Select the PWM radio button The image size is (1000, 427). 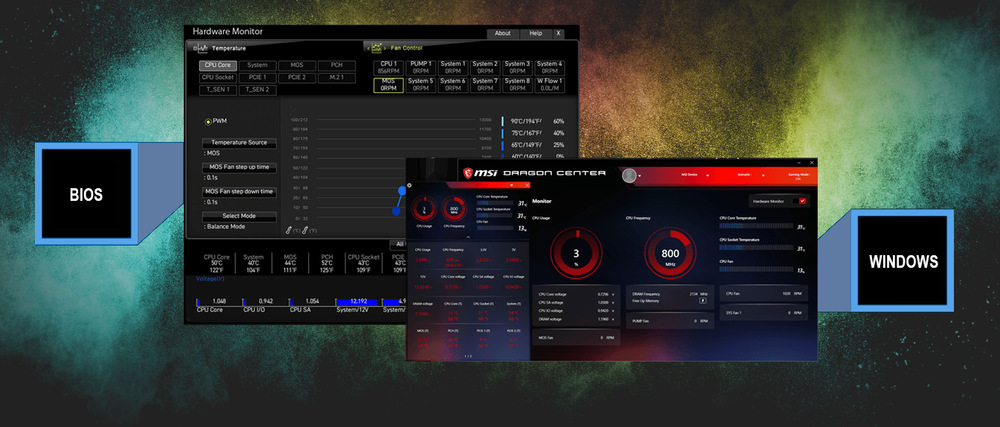coord(208,122)
